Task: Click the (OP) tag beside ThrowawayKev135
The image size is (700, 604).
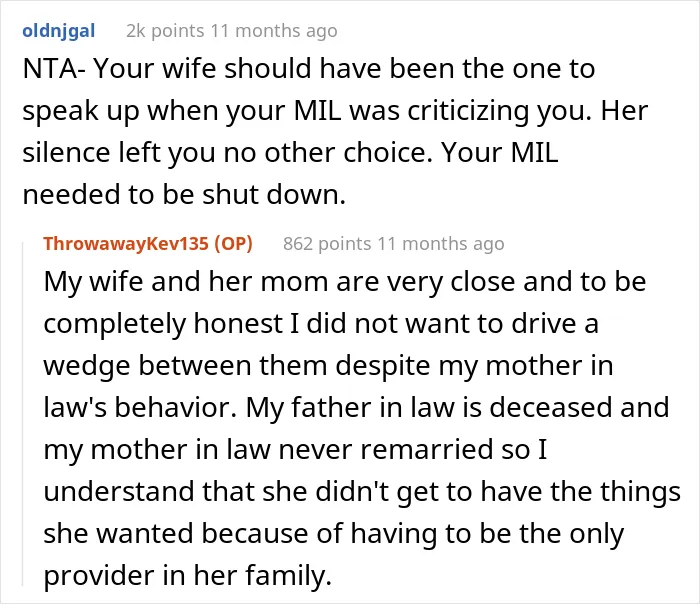Action: point(233,244)
